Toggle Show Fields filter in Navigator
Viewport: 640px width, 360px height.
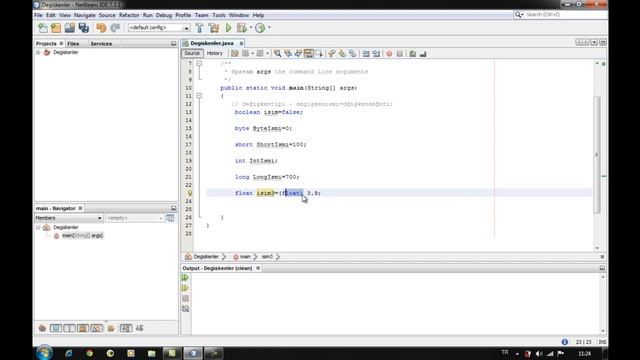point(56,328)
